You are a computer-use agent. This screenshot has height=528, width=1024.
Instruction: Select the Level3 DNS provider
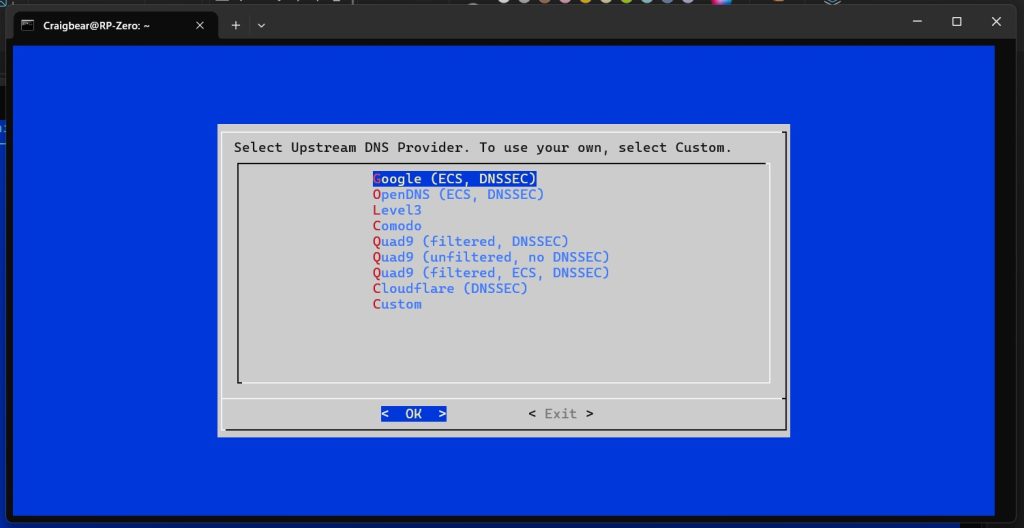coord(397,210)
